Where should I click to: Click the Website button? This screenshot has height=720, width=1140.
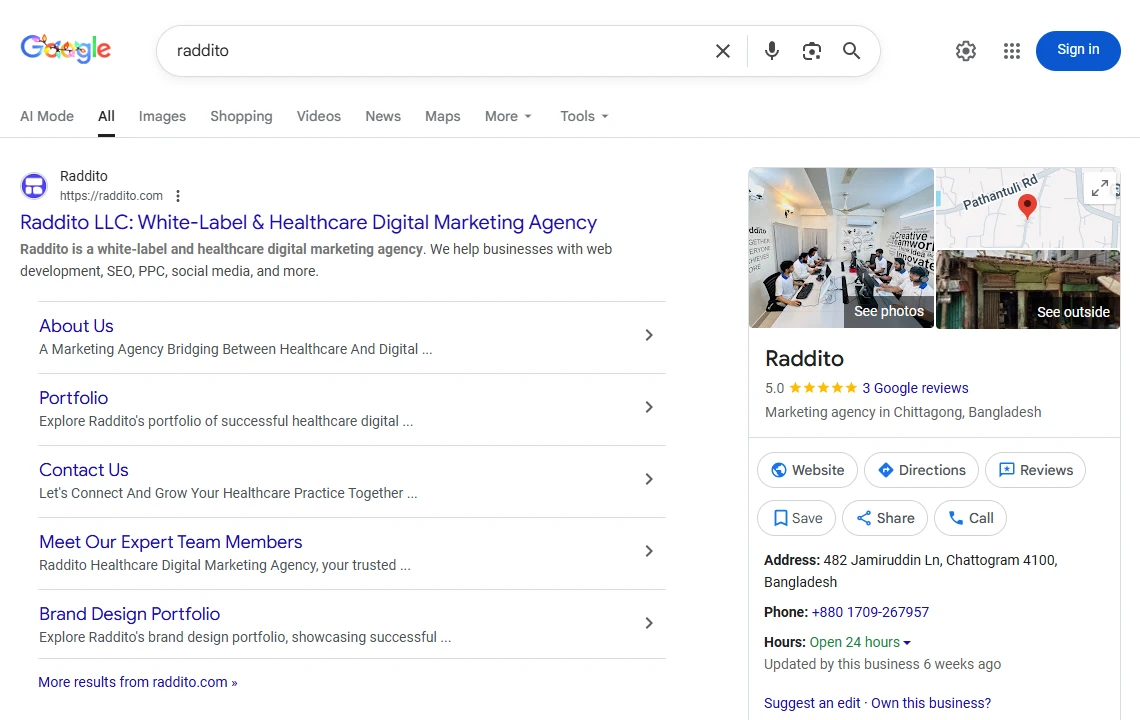pos(807,470)
